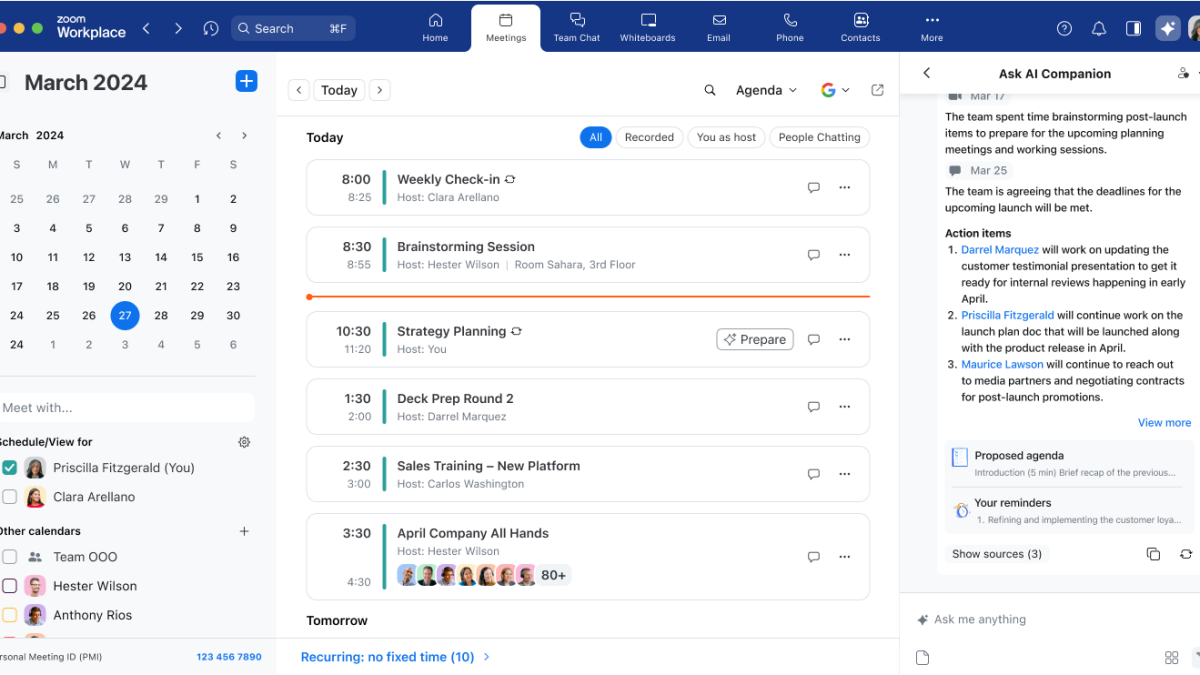Image resolution: width=1200 pixels, height=675 pixels.
Task: Select the Recorded filter
Action: 649,137
